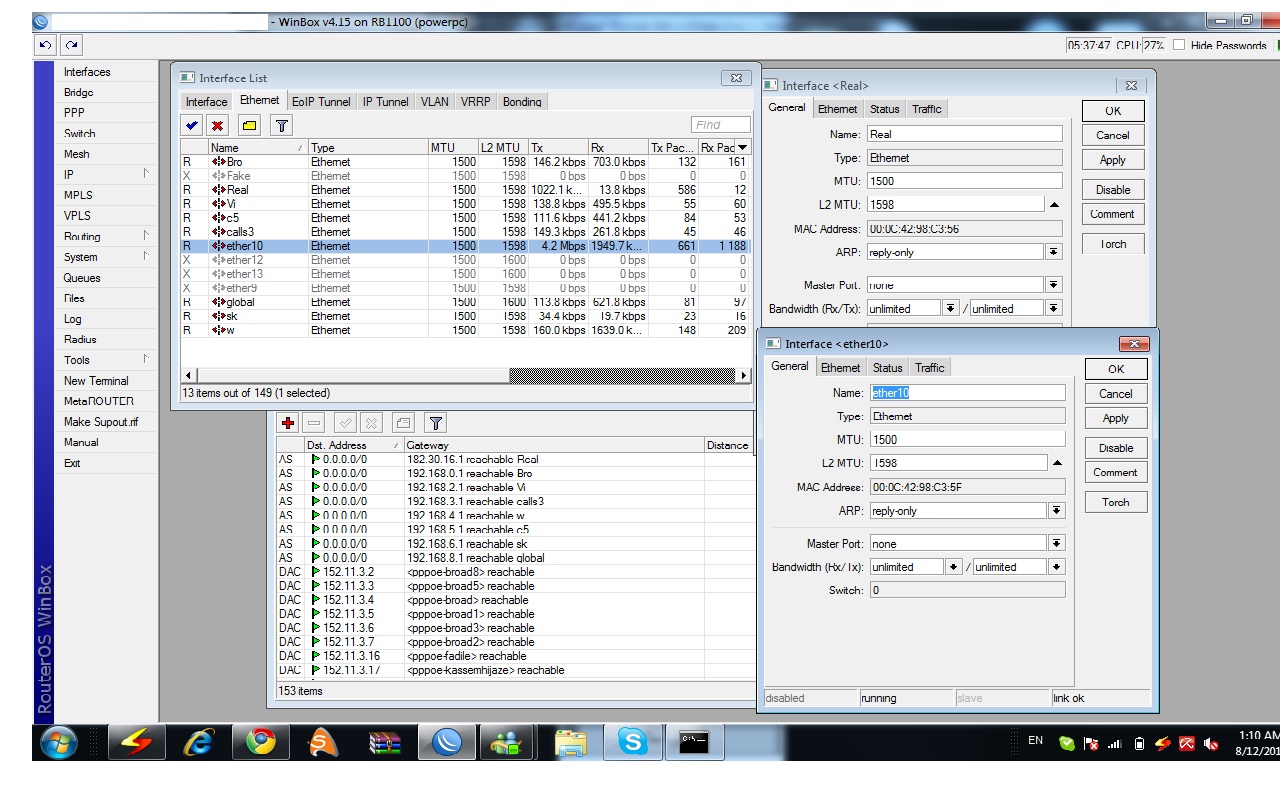1280x800 pixels.
Task: Click Apply in the Interface Real window
Action: tap(1112, 160)
